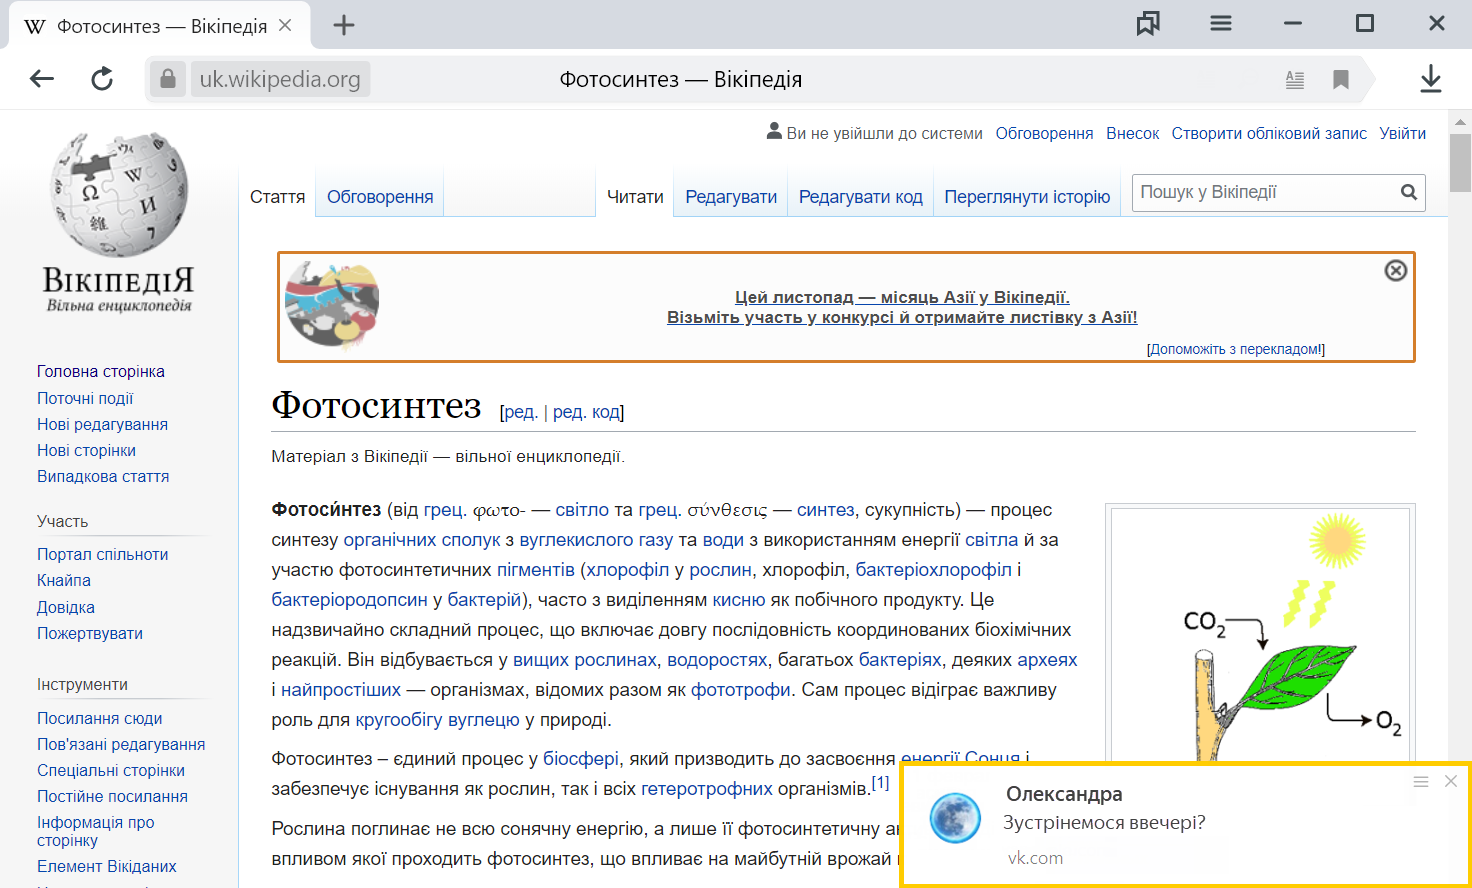Image resolution: width=1472 pixels, height=888 pixels.
Task: Open the Редагувати код tab
Action: pos(860,197)
